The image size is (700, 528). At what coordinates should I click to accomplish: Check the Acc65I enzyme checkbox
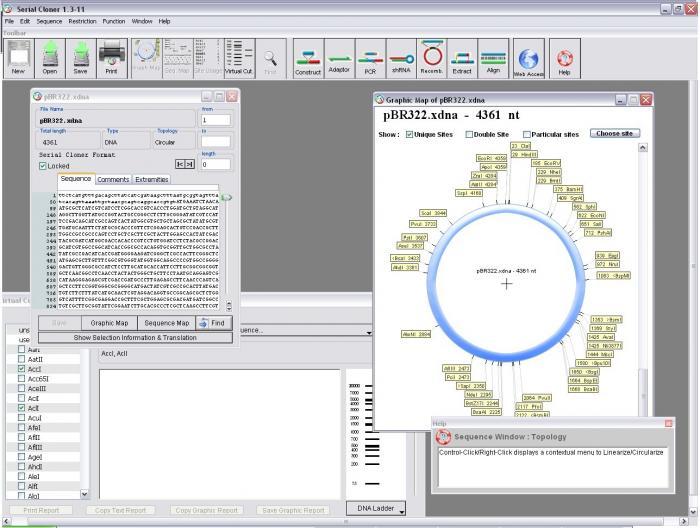21,378
